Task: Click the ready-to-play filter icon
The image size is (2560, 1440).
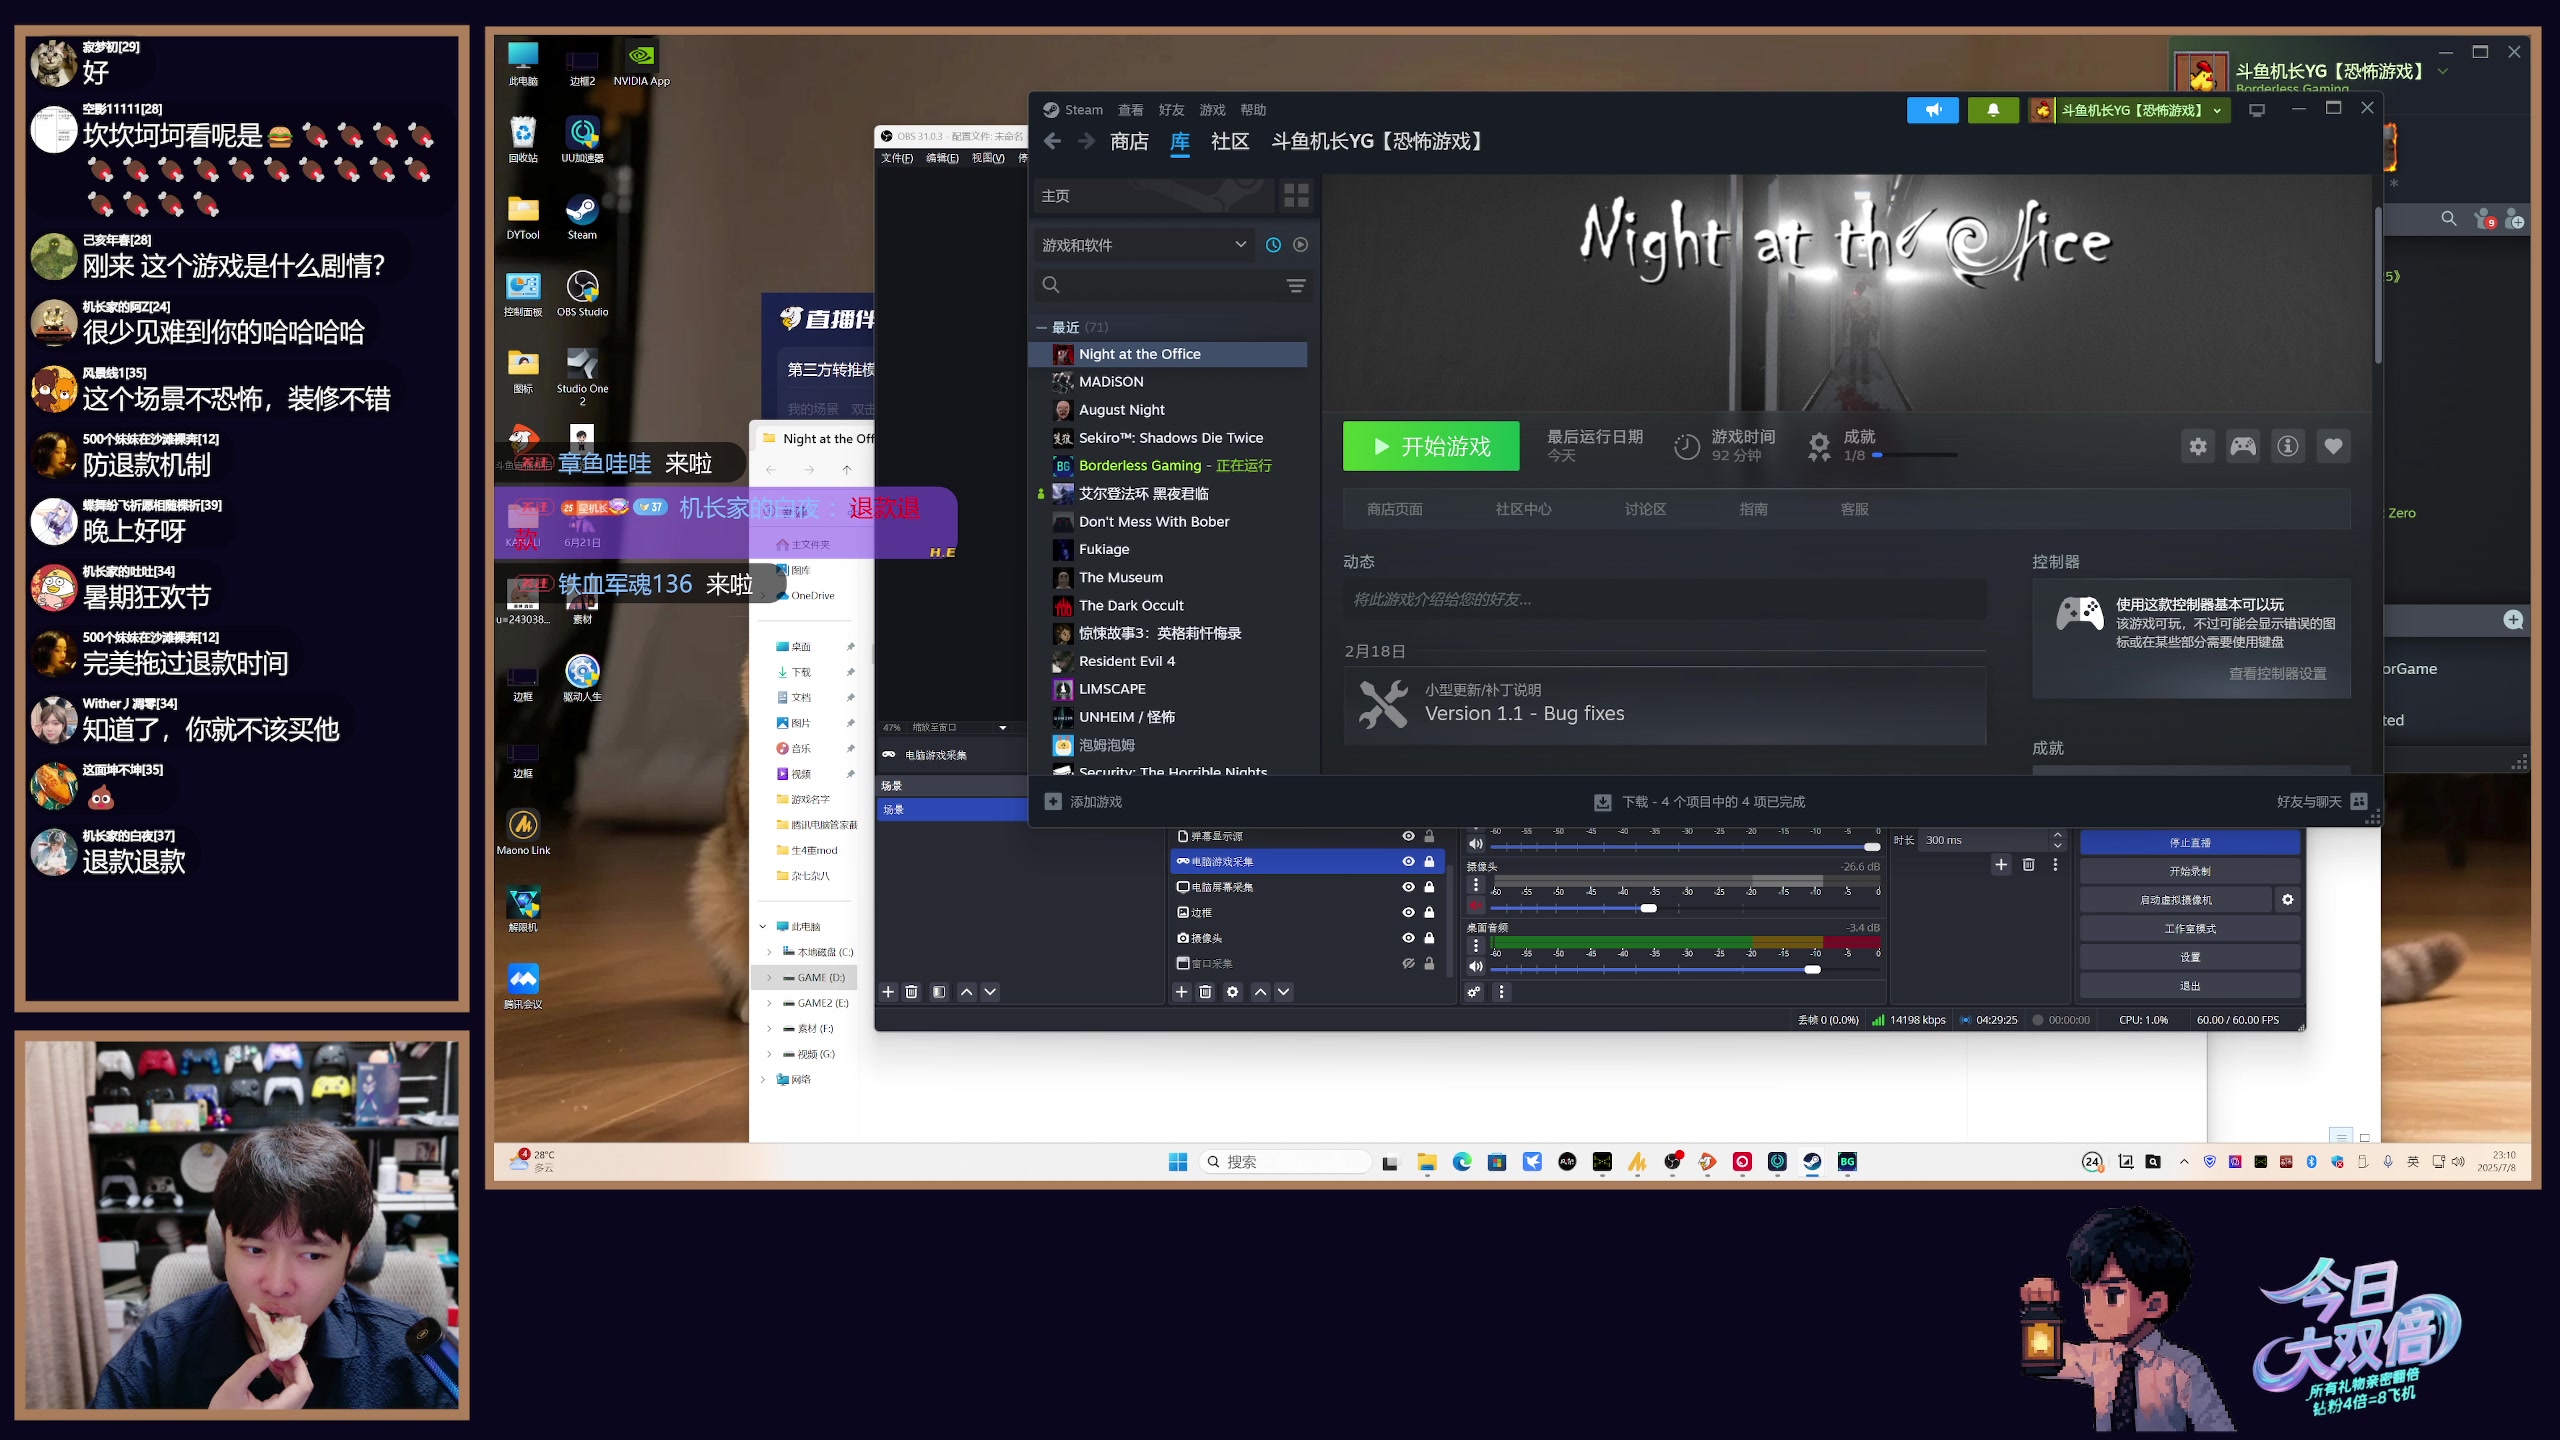Action: click(x=1300, y=245)
